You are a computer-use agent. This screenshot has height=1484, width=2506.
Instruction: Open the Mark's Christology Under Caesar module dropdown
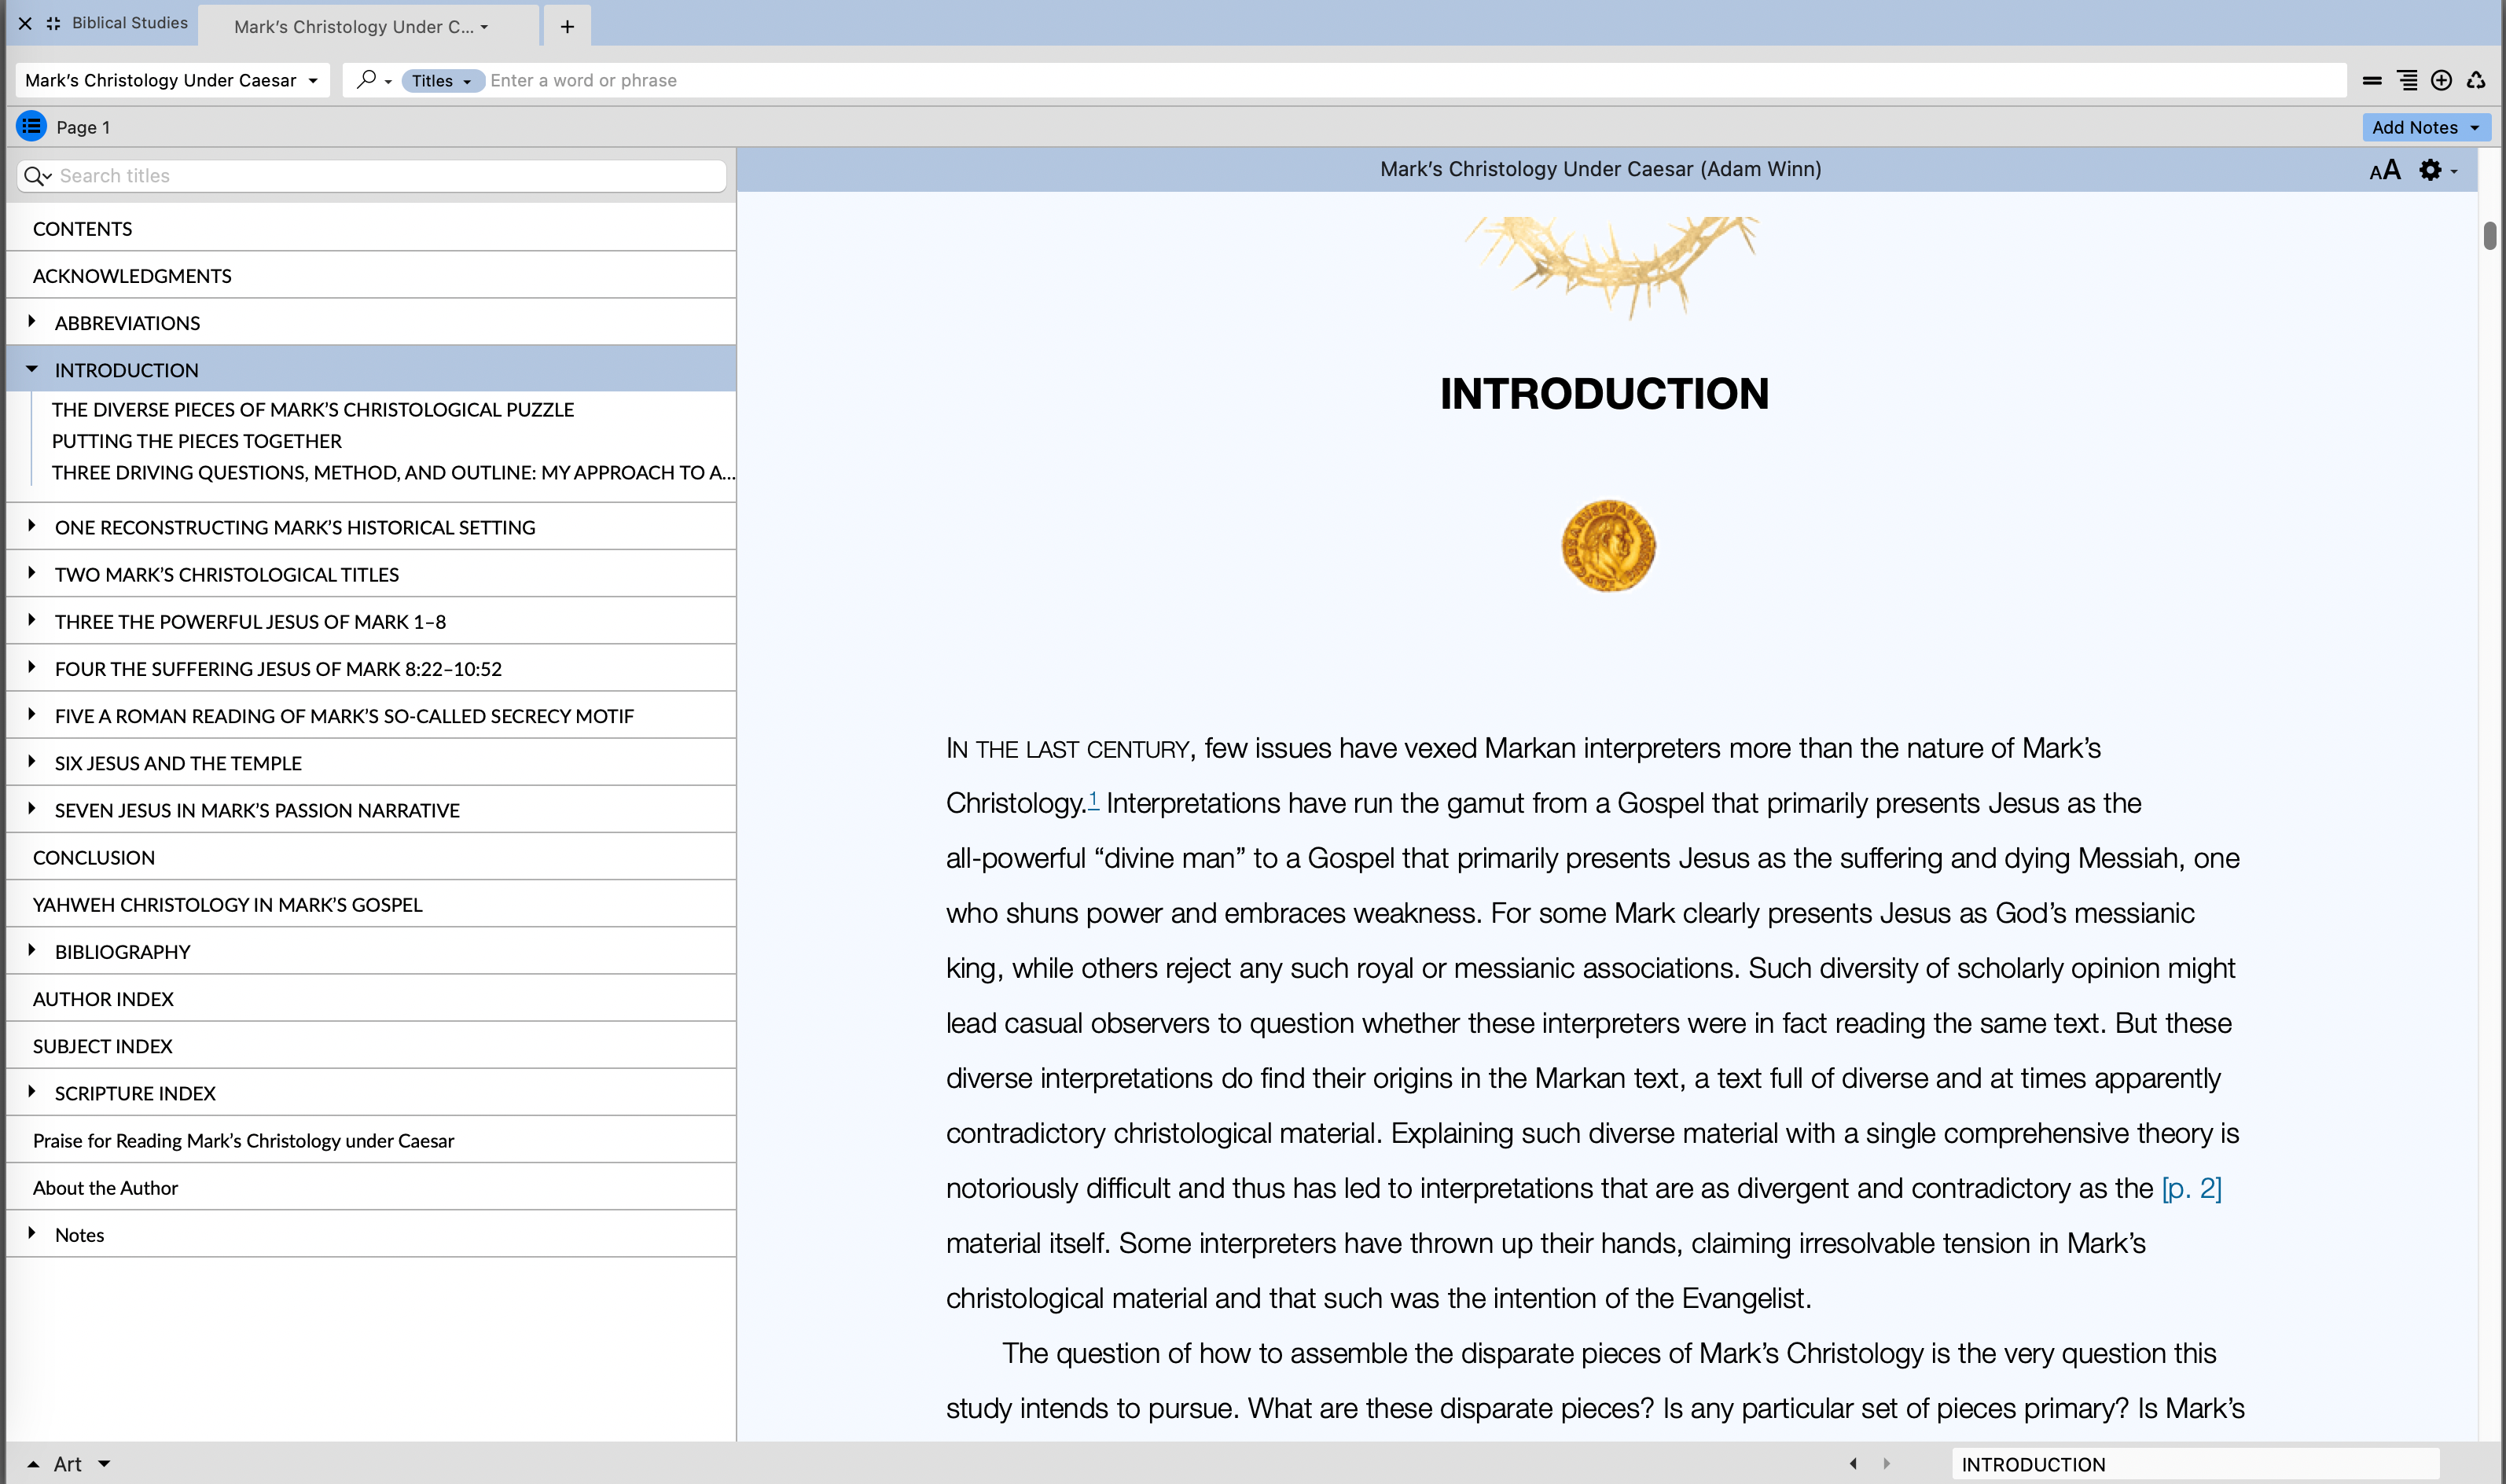click(x=172, y=80)
